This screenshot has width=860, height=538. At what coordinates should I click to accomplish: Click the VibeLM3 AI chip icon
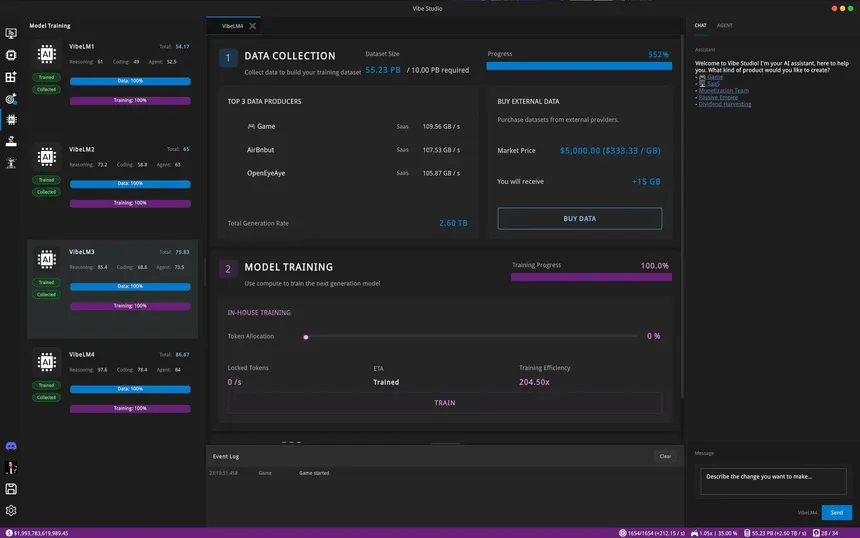47,259
